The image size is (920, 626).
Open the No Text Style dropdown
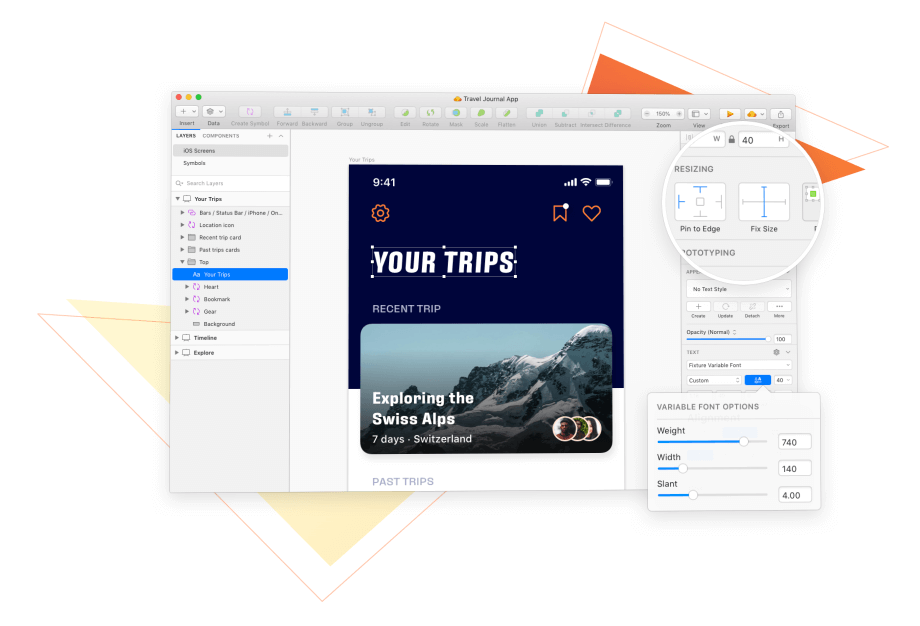point(739,289)
